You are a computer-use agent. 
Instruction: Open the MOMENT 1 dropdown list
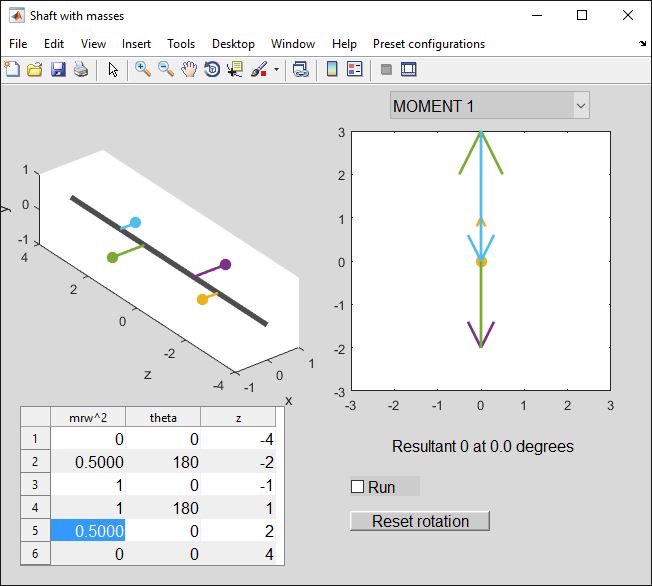tap(489, 105)
